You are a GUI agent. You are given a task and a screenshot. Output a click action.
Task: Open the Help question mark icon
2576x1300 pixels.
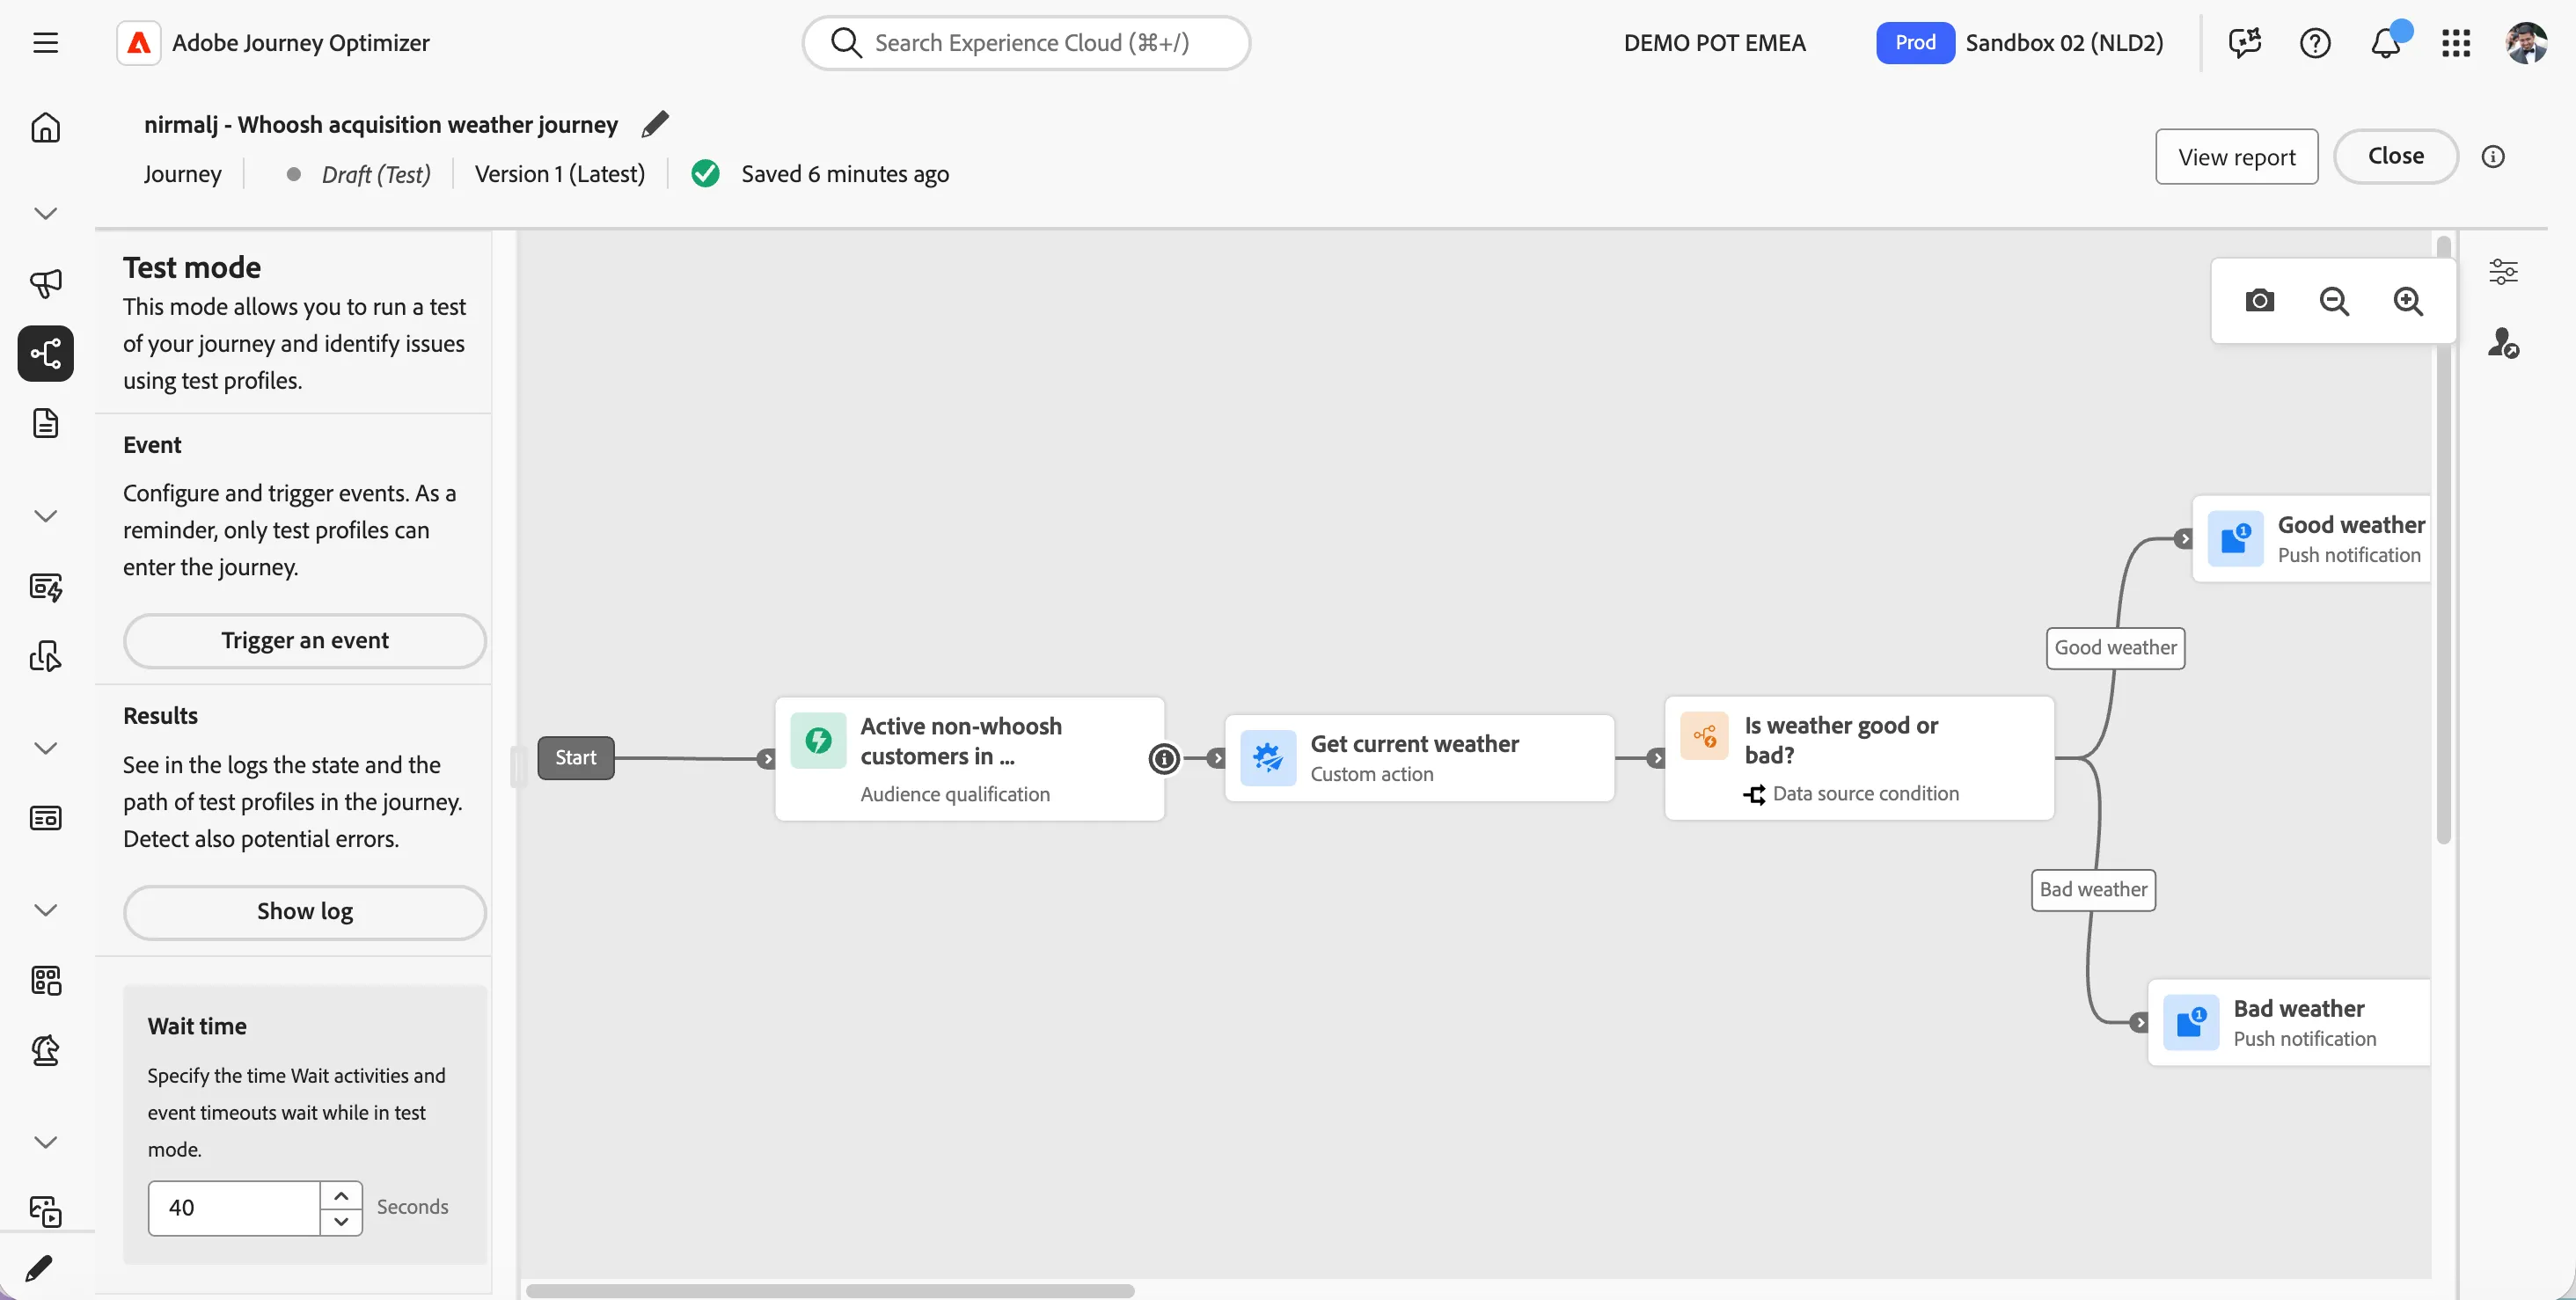tap(2315, 43)
